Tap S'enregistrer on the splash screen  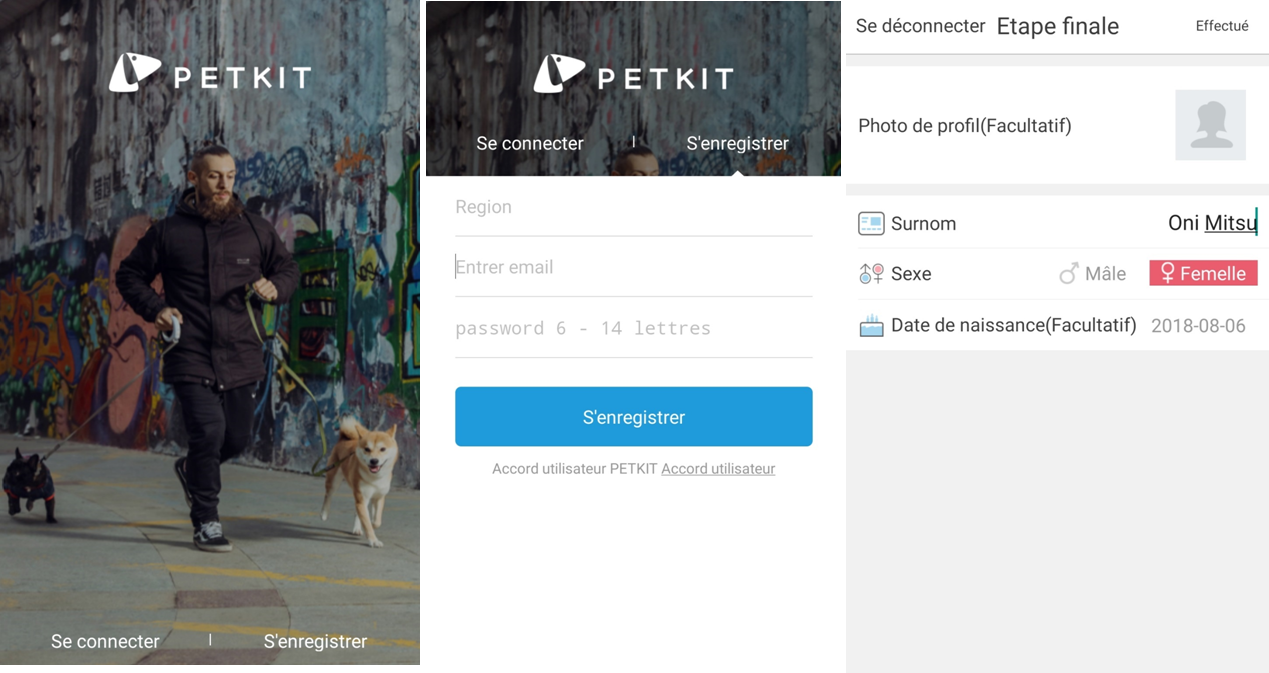315,641
